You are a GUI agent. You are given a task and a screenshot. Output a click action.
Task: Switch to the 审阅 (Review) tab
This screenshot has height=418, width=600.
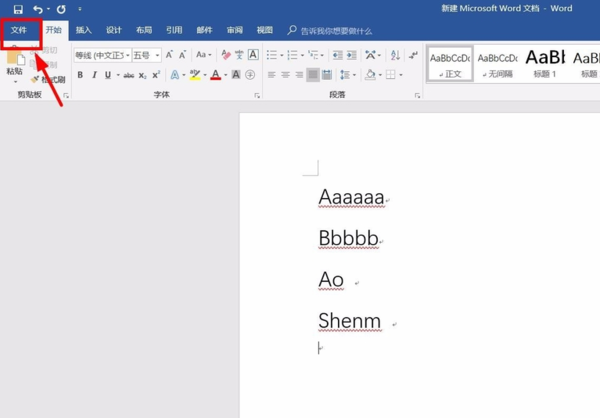point(235,30)
